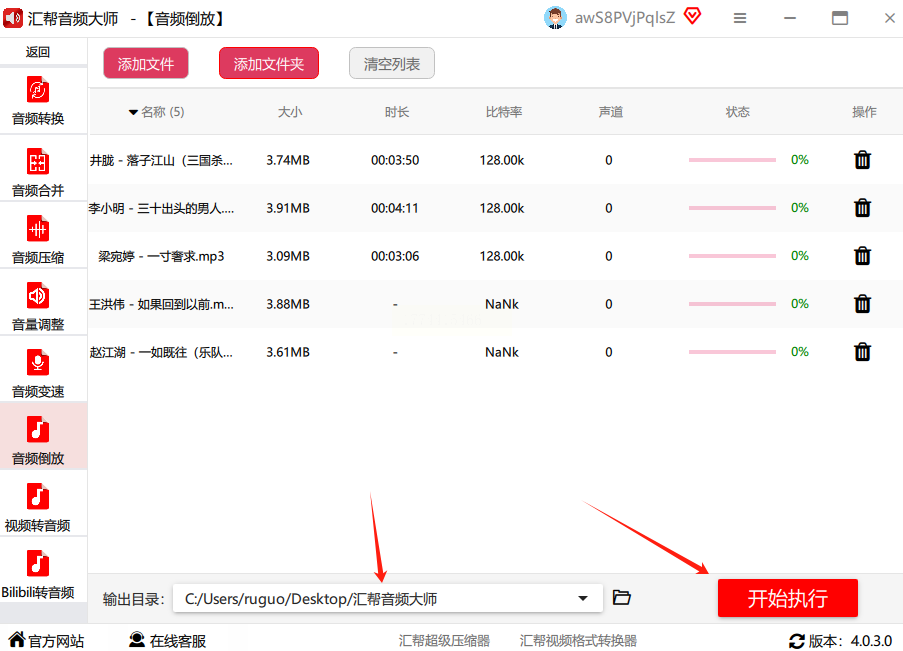Sort by 名称 (5) column header
This screenshot has width=903, height=651.
click(x=157, y=112)
